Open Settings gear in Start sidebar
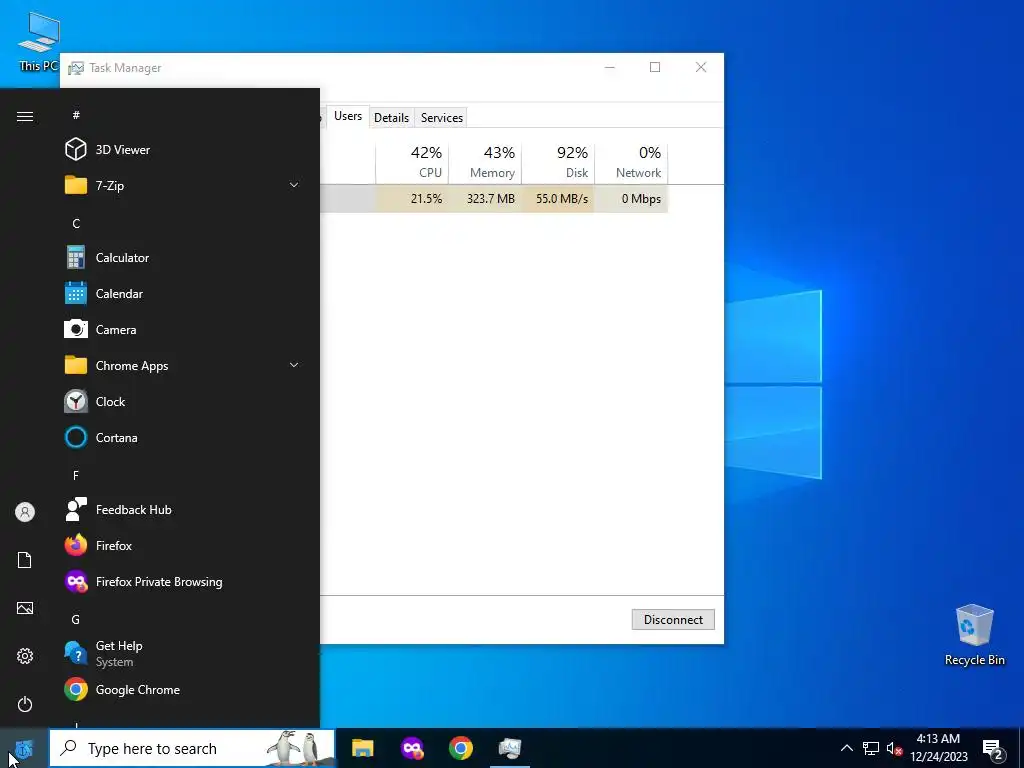 25,656
